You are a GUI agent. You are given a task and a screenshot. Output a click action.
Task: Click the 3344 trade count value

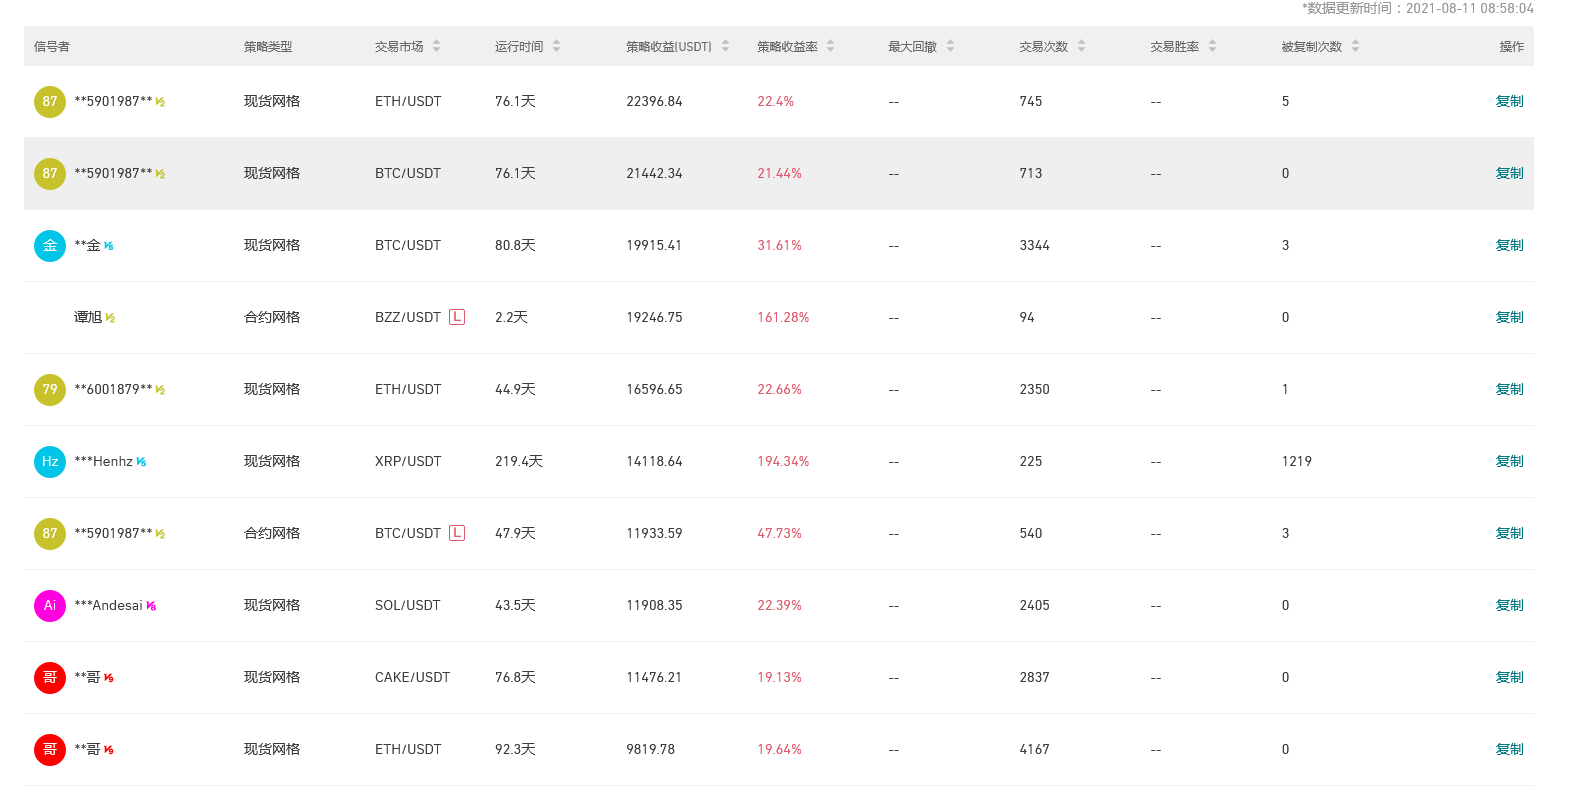1035,246
